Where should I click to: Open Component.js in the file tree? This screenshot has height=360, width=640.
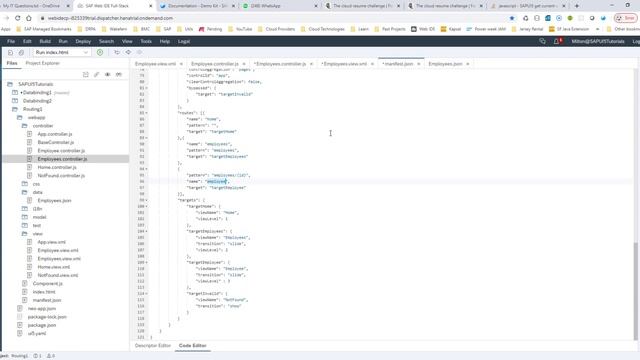[x=47, y=284]
